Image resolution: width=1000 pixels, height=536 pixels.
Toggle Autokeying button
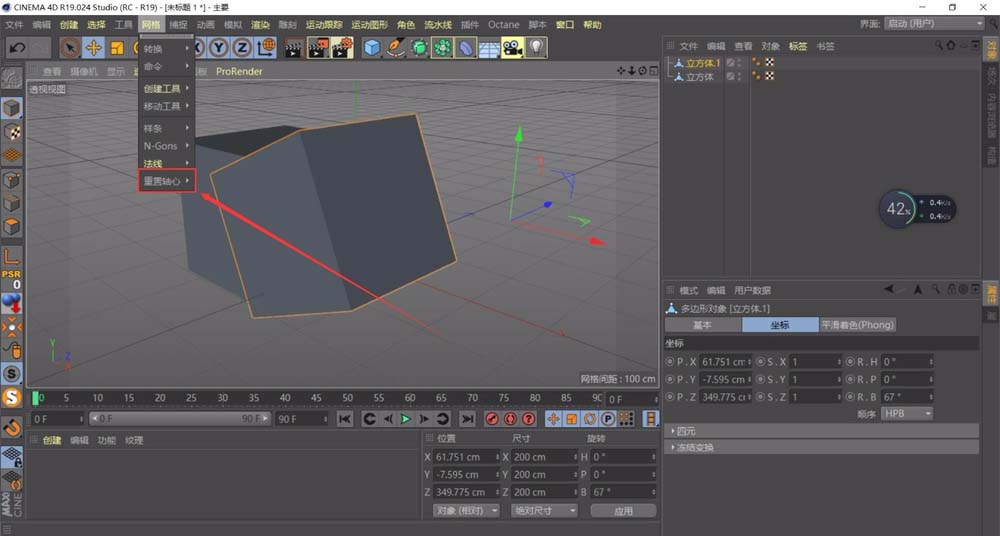(510, 419)
